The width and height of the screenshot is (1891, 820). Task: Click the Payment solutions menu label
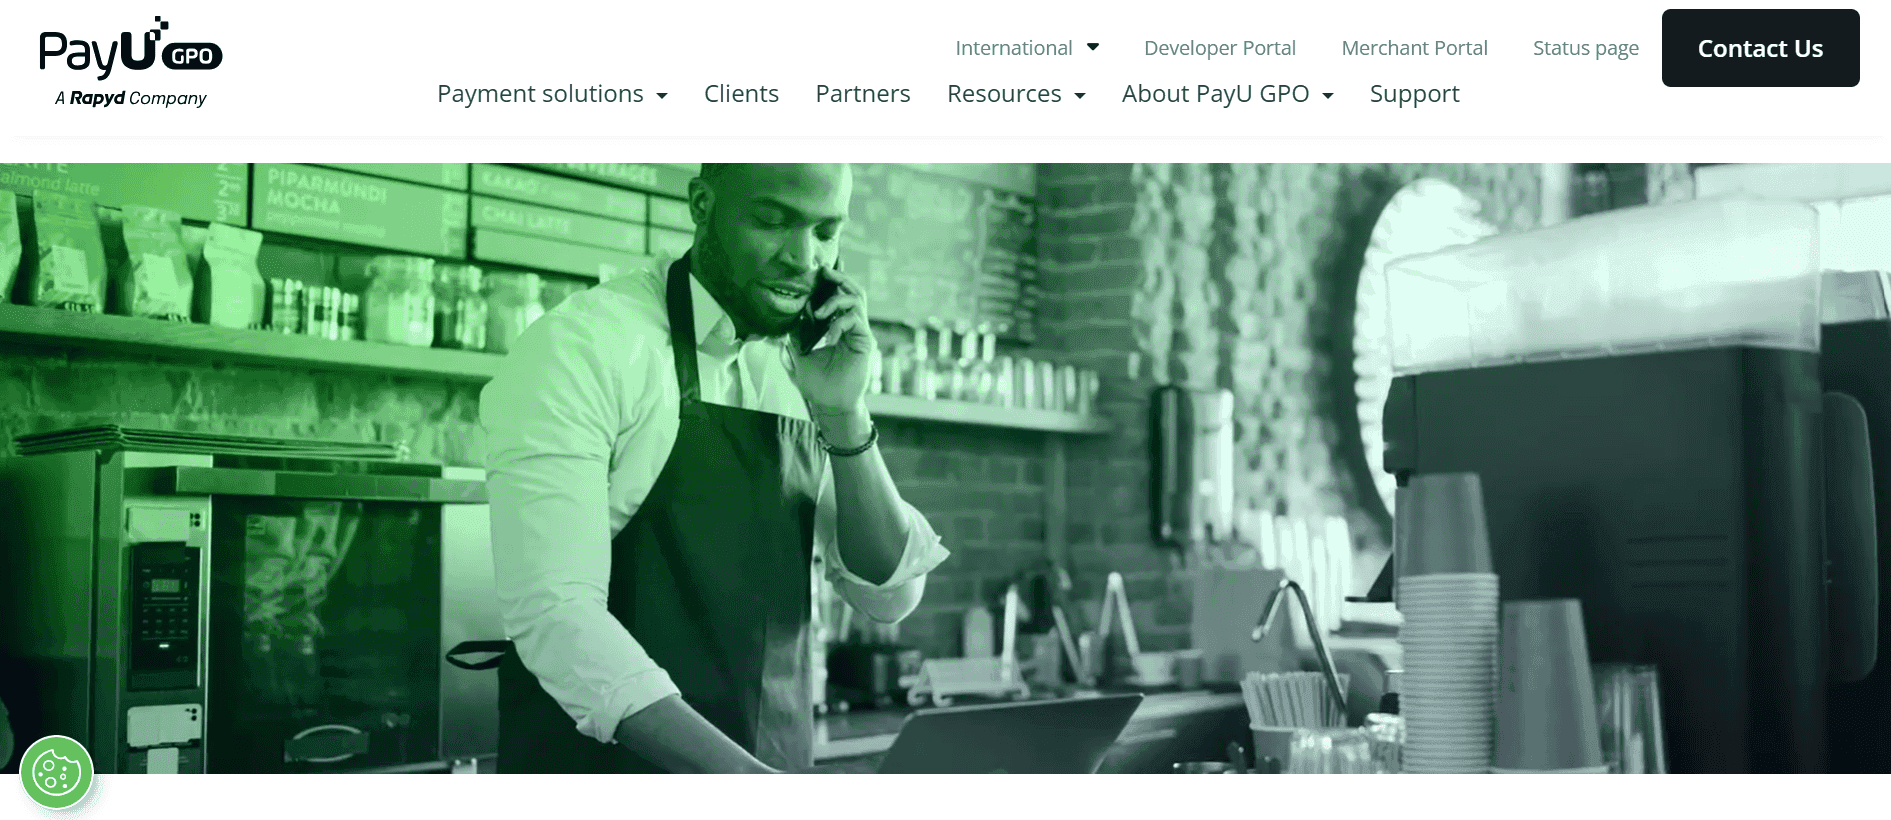540,94
